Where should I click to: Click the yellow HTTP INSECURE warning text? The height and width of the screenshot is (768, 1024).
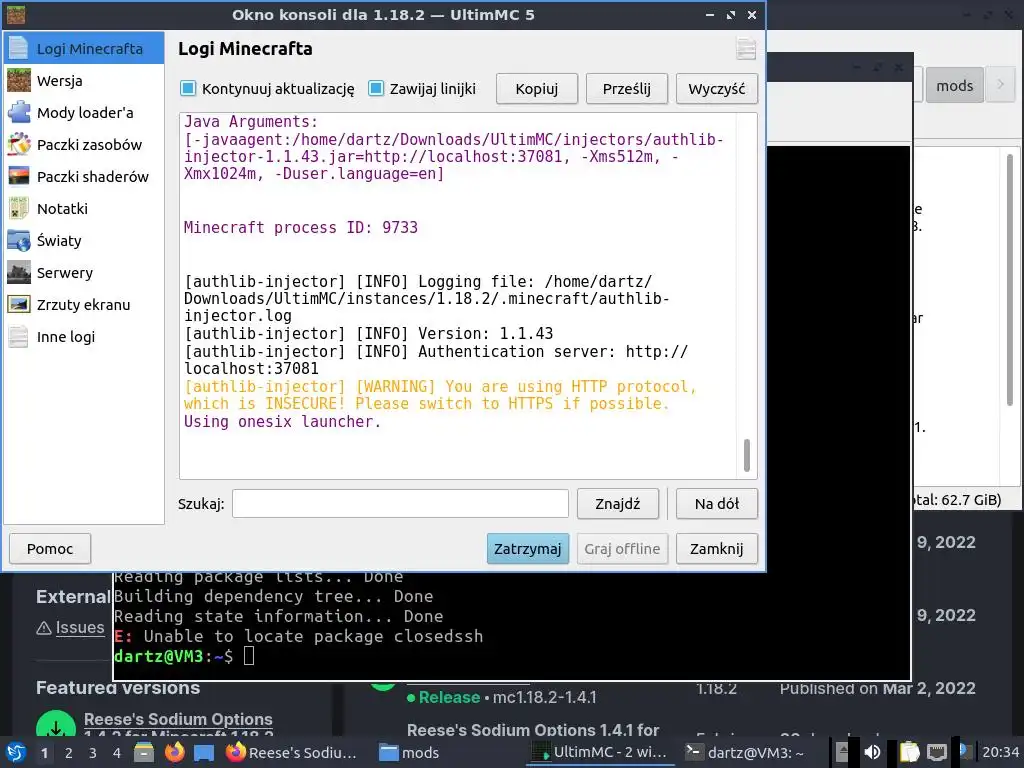[x=440, y=395]
